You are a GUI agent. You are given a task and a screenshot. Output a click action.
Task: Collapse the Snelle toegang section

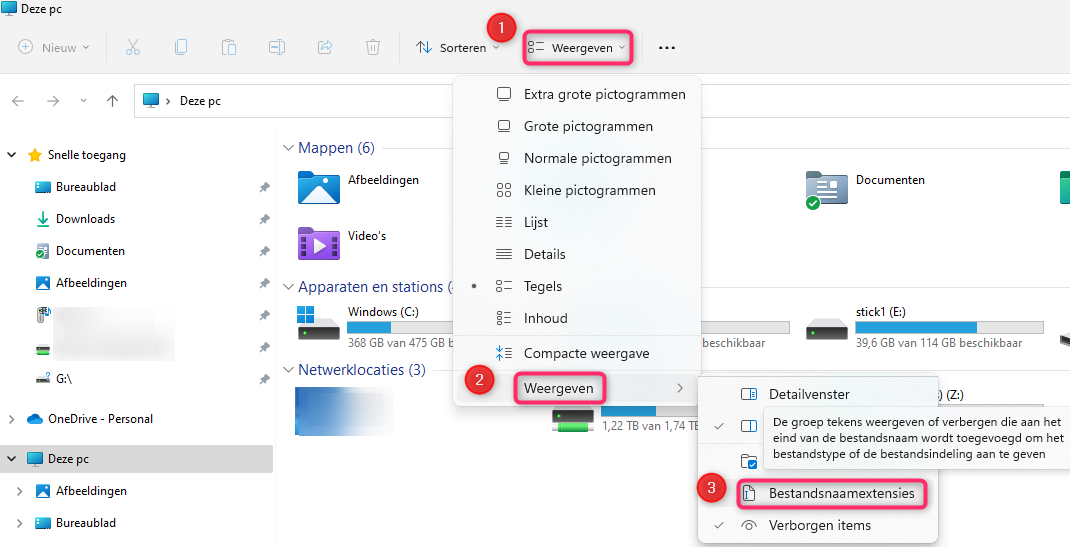(x=12, y=155)
